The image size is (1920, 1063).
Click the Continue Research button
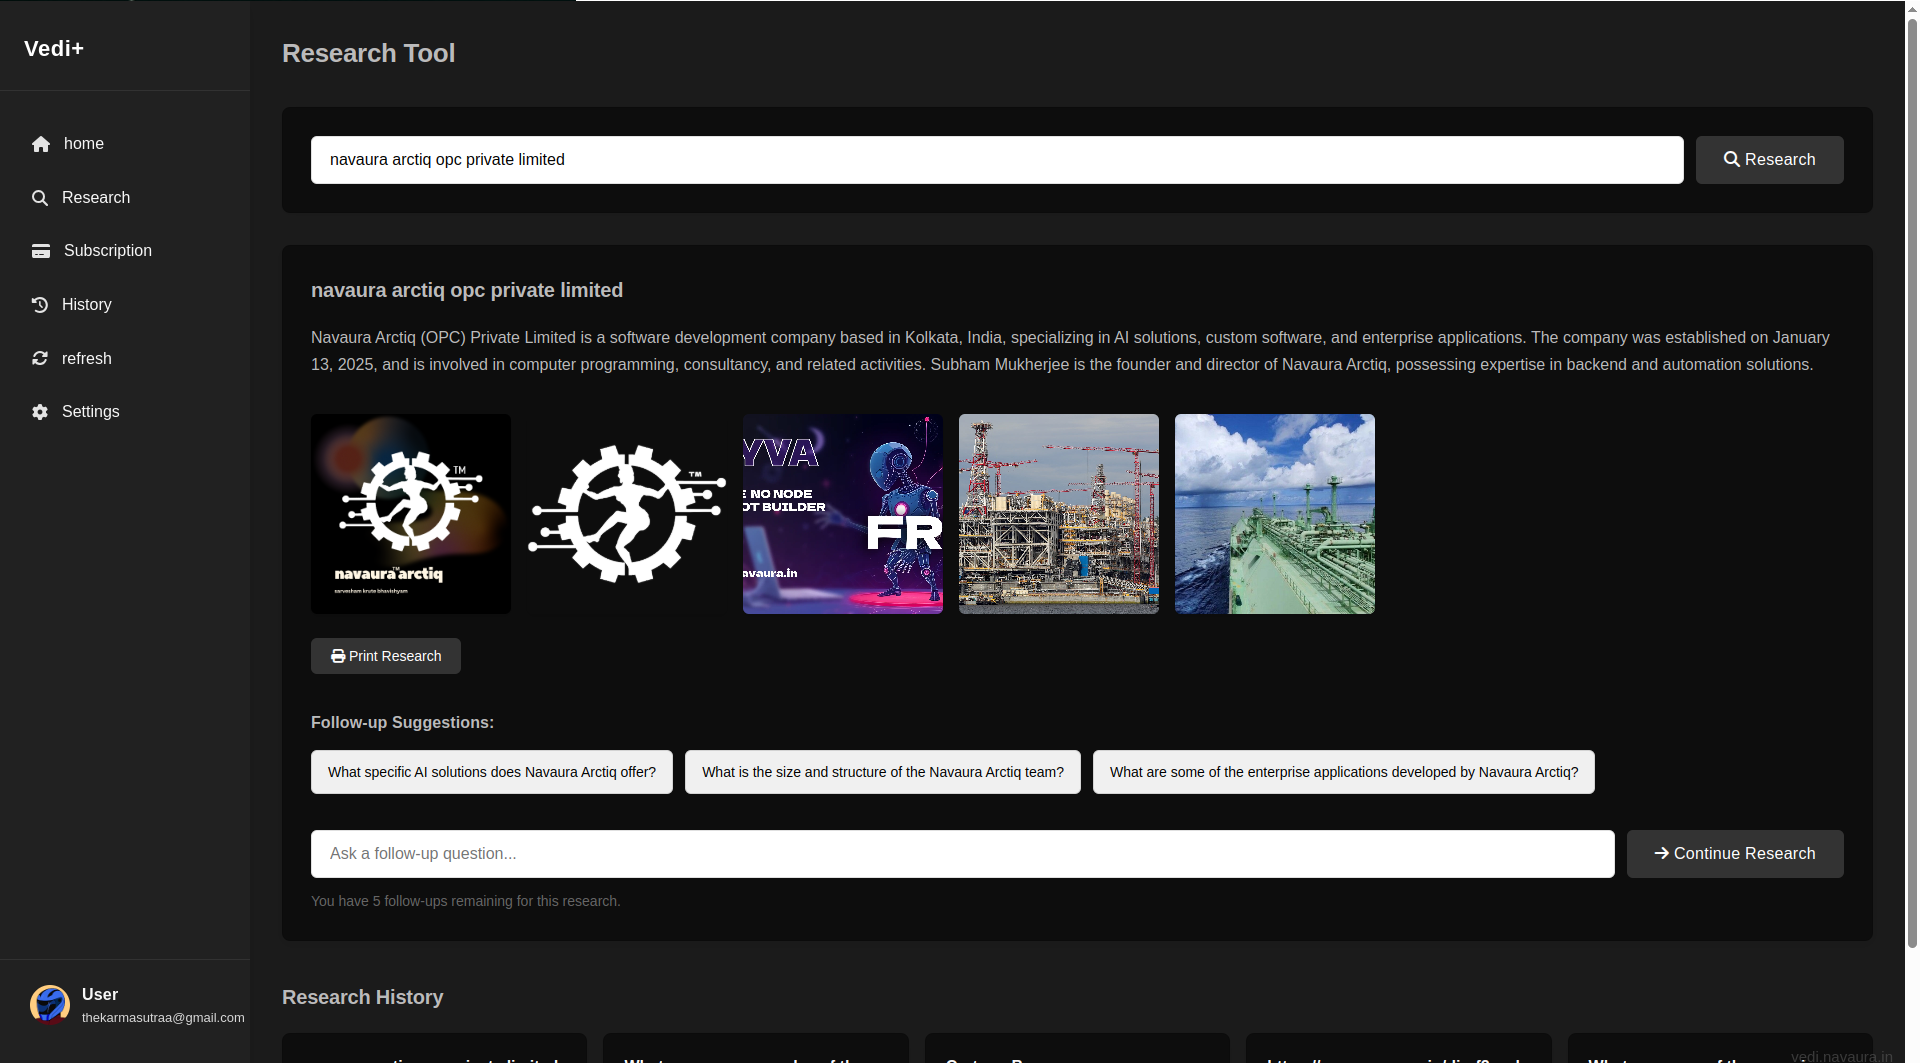point(1735,854)
